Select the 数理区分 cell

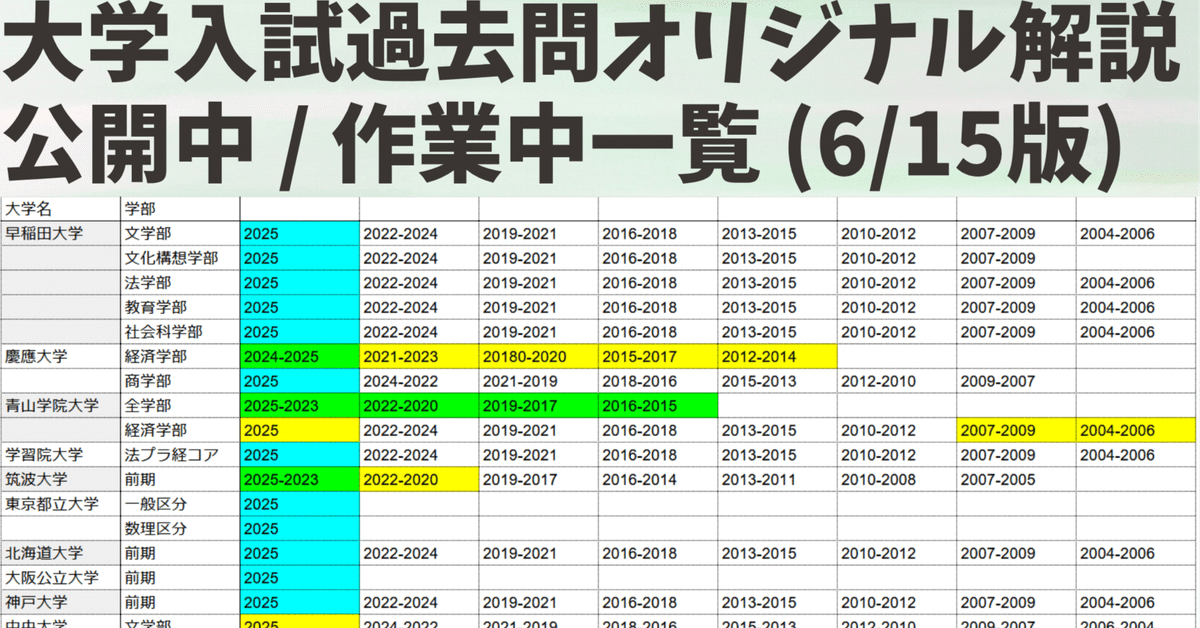[x=180, y=528]
